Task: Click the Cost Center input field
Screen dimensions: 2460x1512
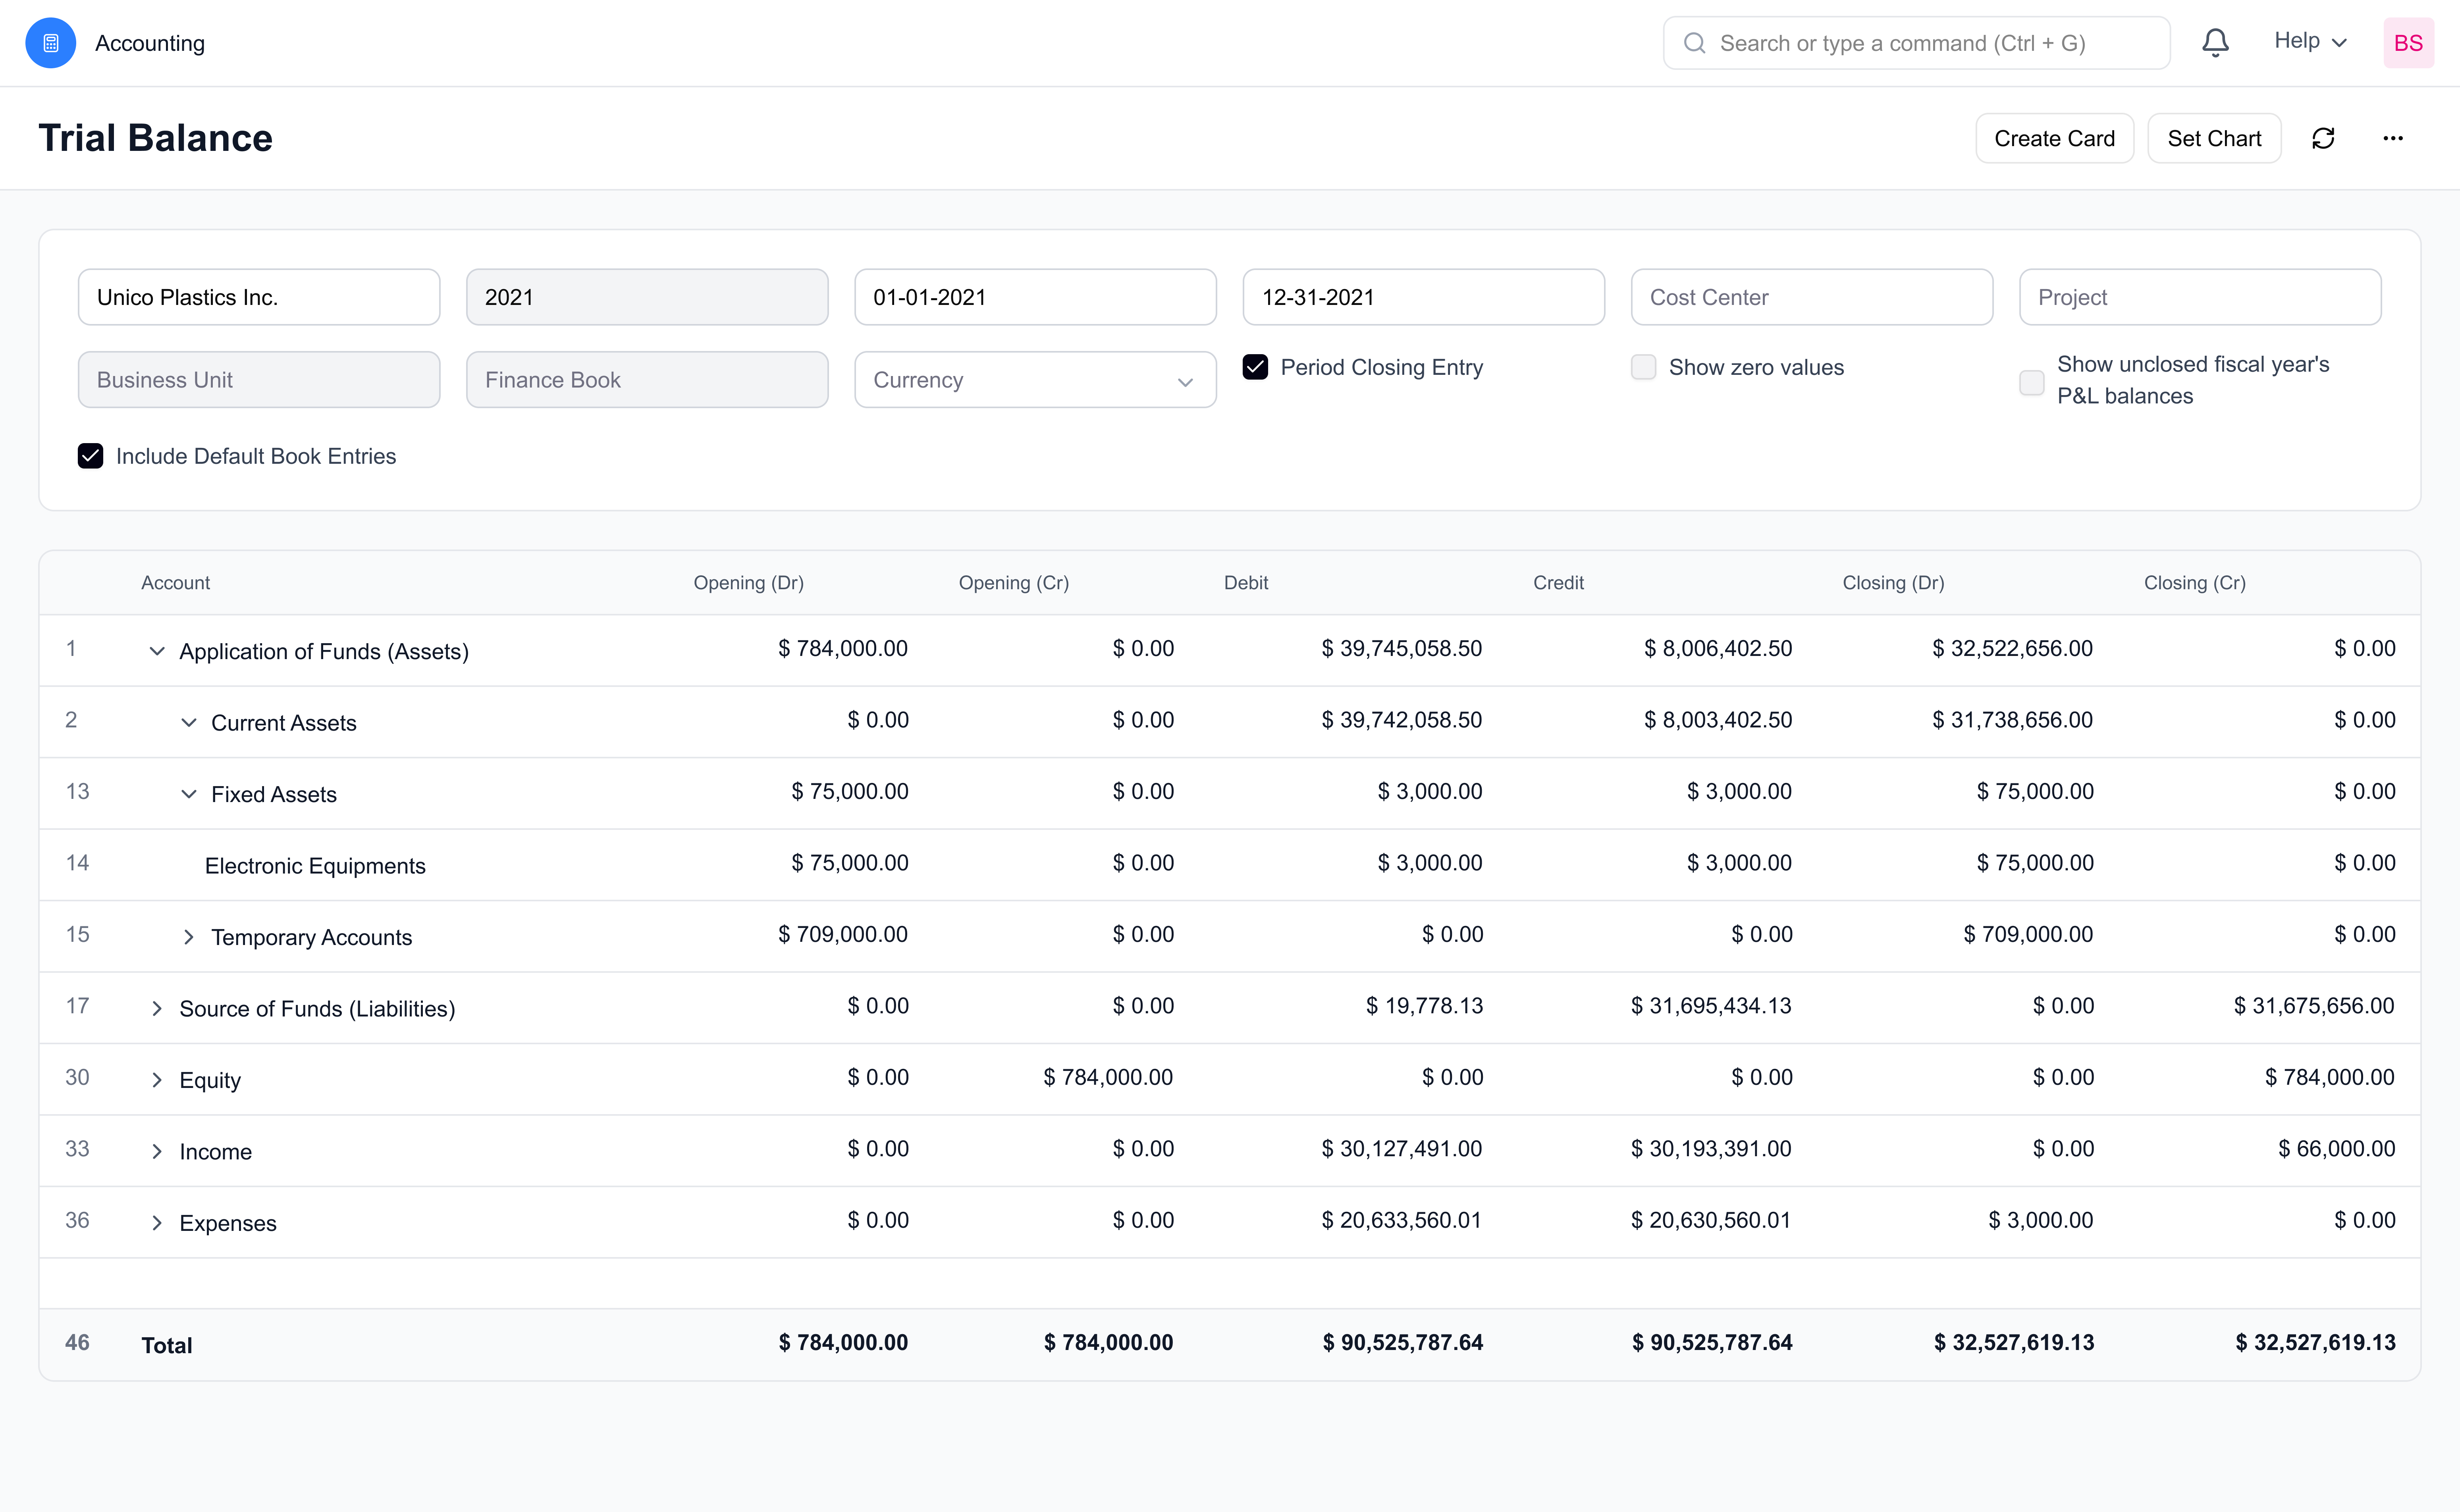Action: click(x=1811, y=297)
